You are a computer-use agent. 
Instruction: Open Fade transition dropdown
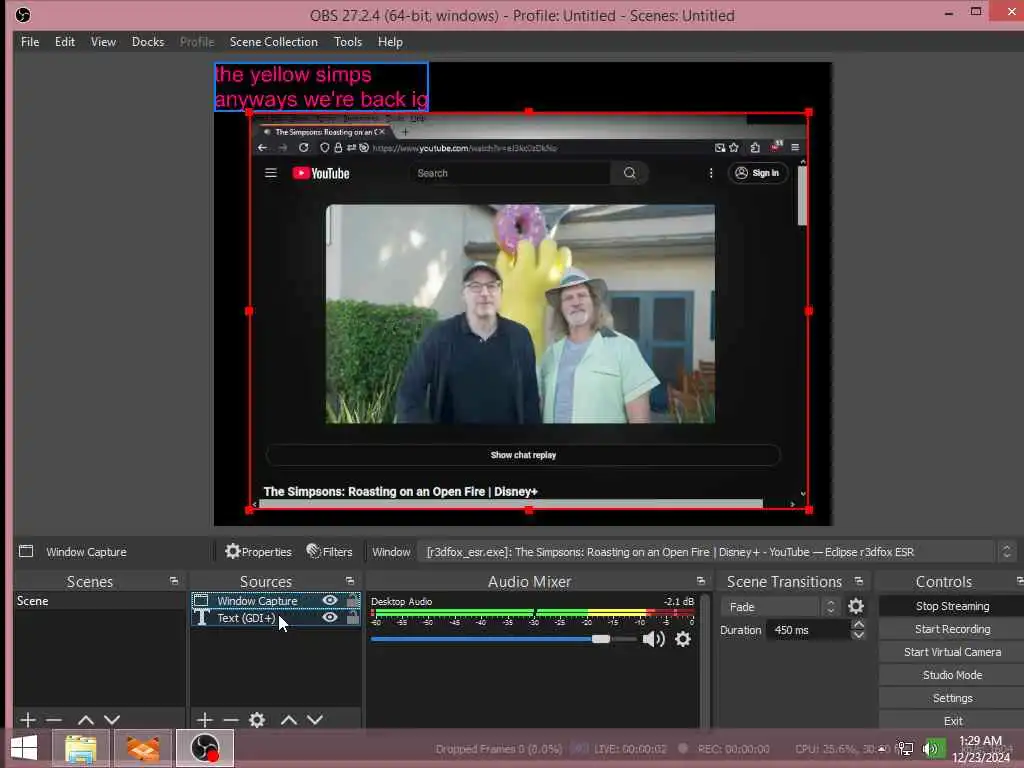[780, 607]
